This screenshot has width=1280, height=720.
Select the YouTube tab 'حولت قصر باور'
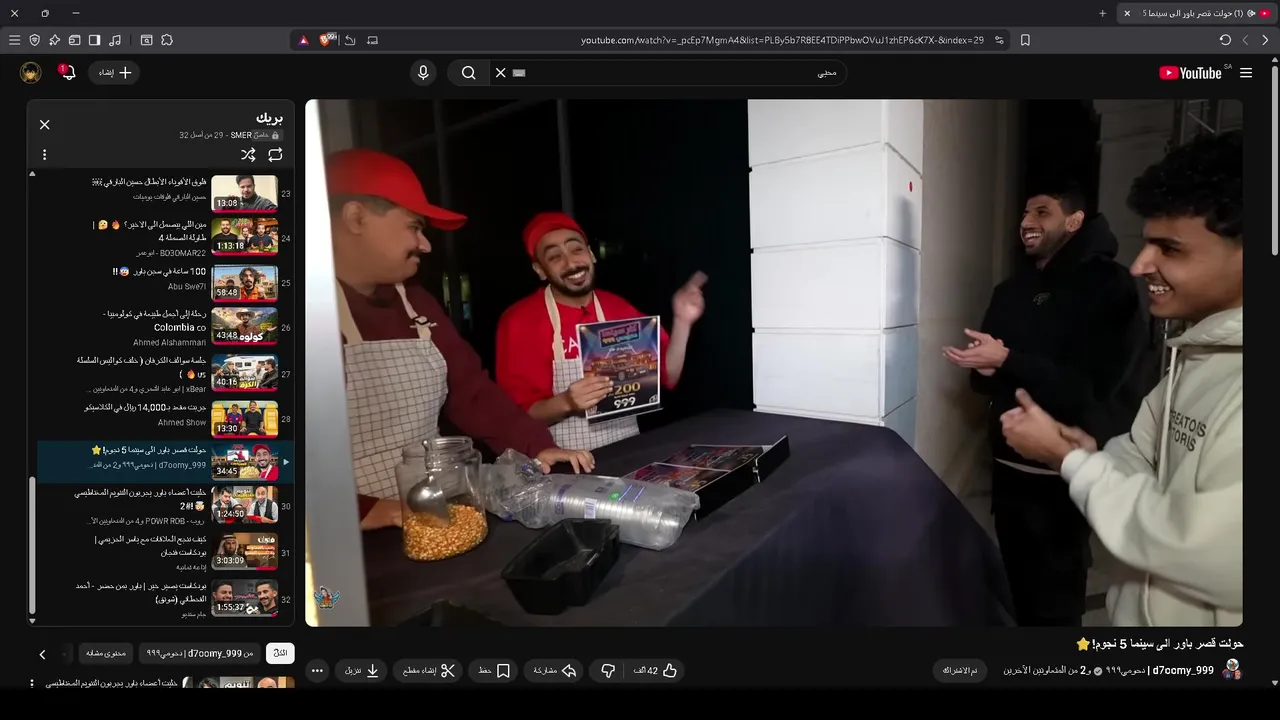click(1196, 13)
